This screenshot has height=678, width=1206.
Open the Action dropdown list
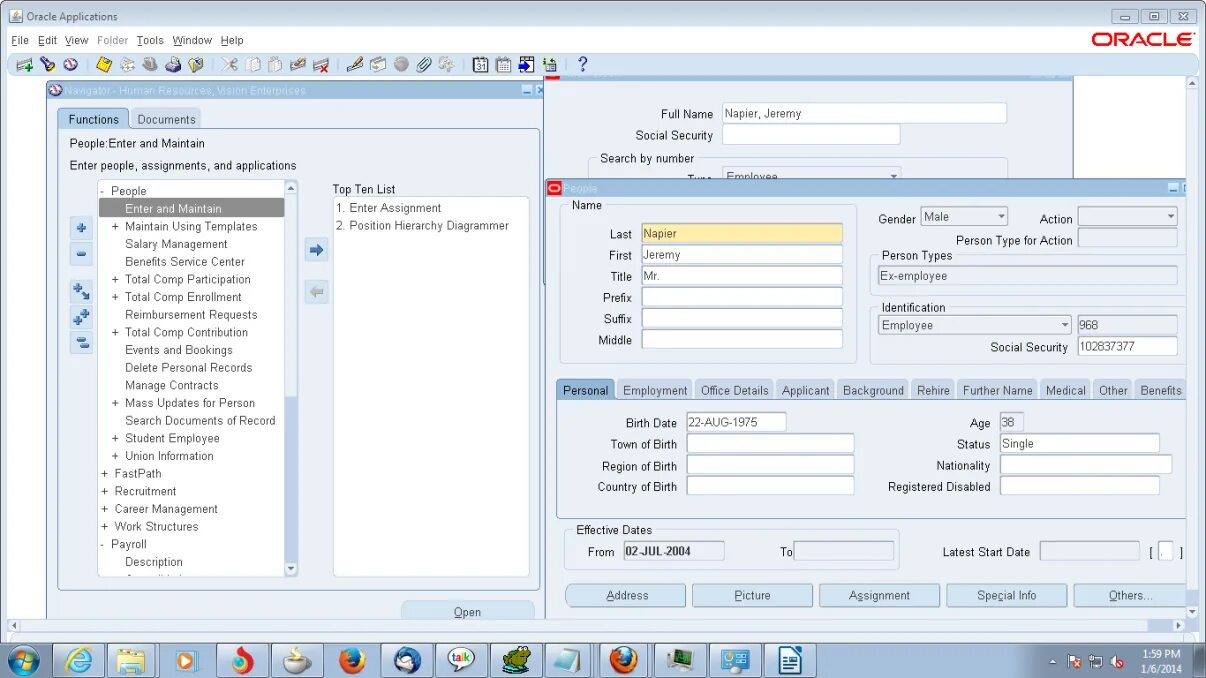1170,216
